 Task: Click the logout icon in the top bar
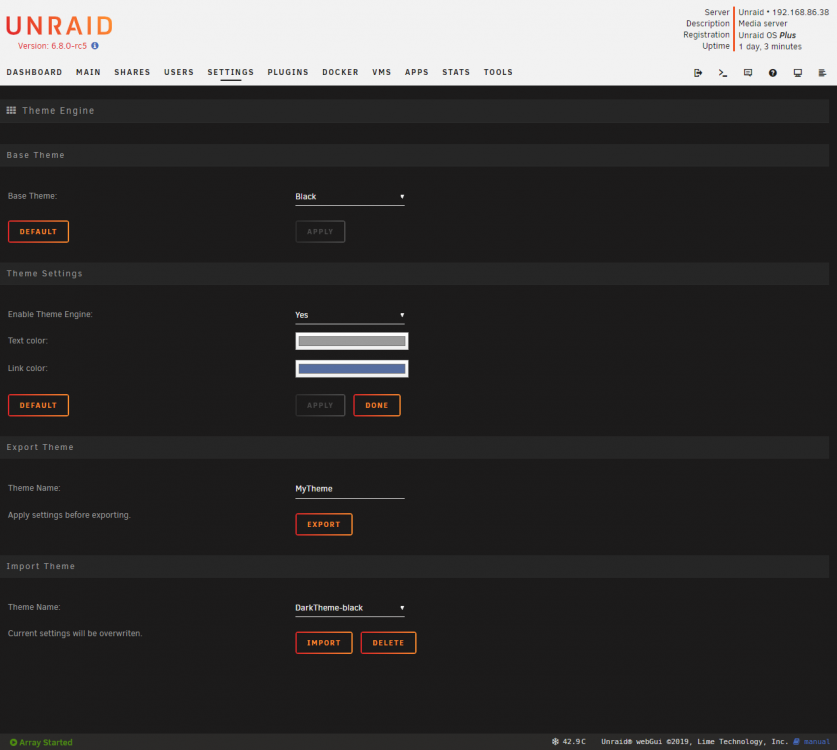pos(698,73)
